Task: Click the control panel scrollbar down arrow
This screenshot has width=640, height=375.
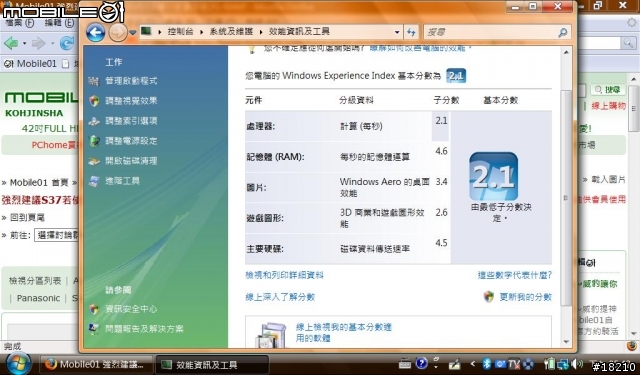Action: click(566, 342)
